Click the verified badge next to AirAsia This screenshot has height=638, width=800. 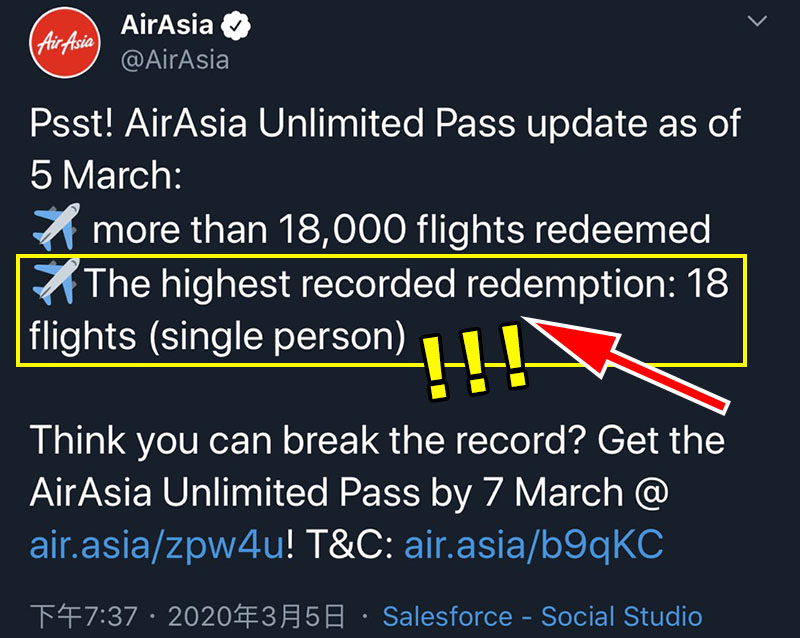pyautogui.click(x=235, y=26)
